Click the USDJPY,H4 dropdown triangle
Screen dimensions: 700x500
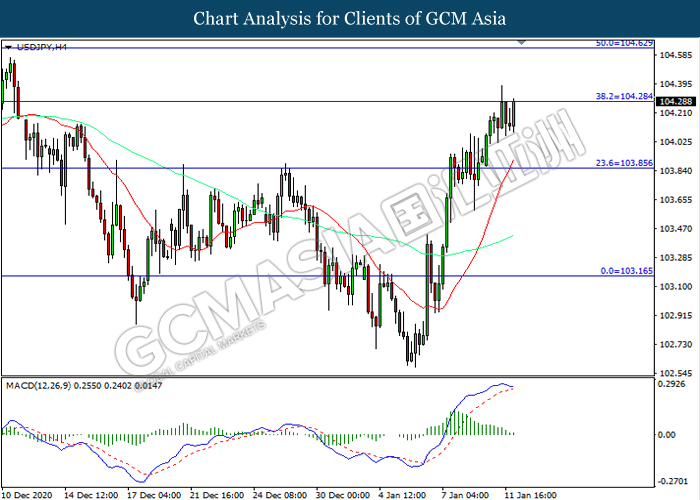click(x=8, y=47)
